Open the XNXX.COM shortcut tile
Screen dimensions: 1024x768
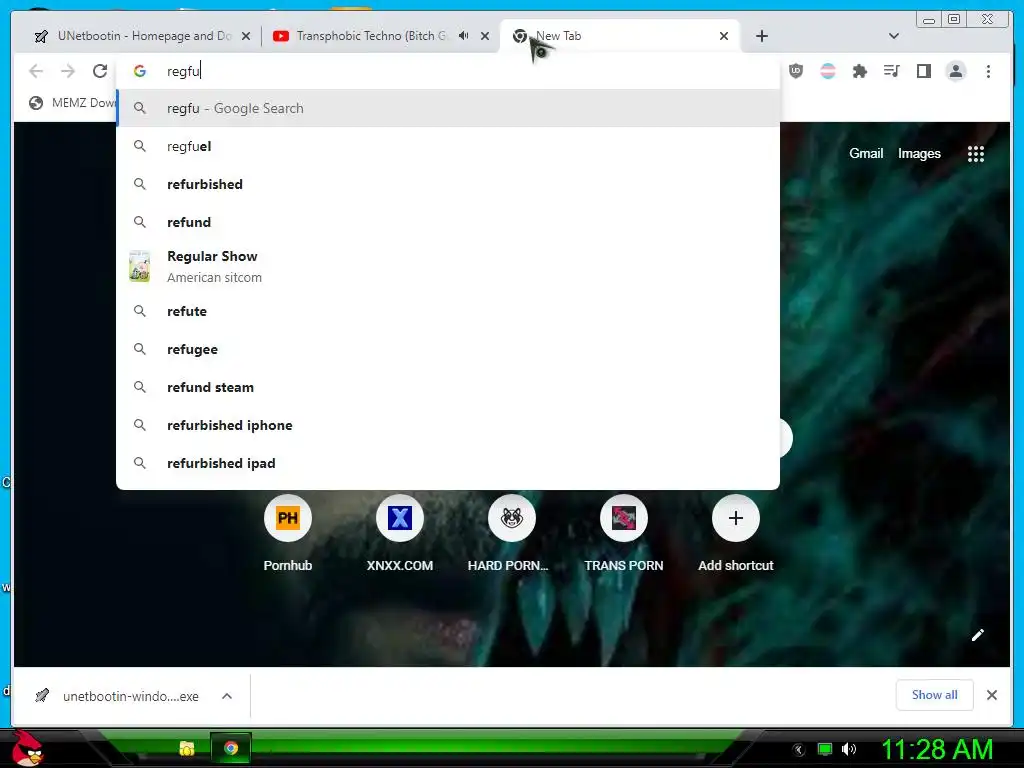click(x=400, y=534)
